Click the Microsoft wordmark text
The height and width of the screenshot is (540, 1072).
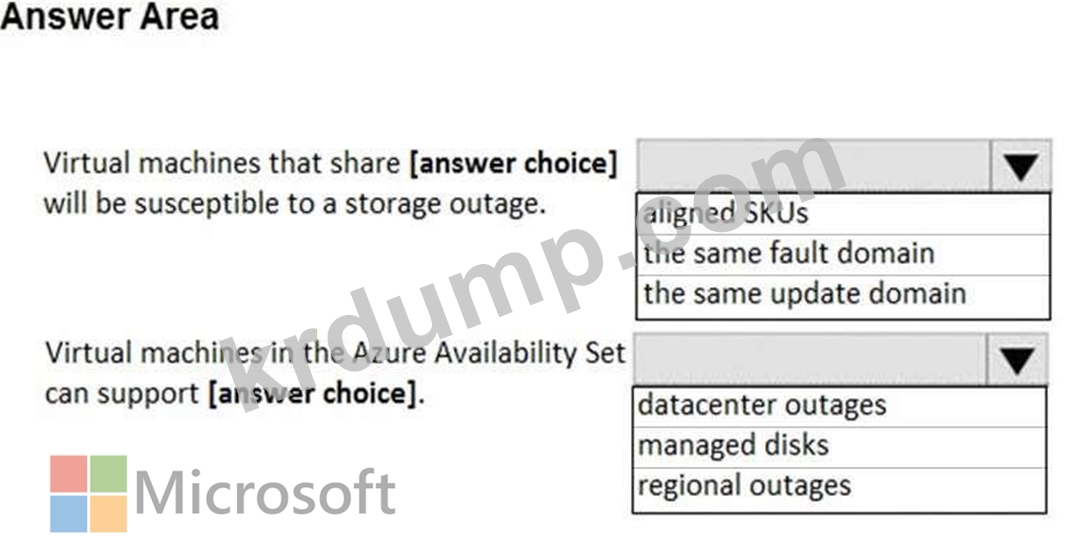(x=265, y=494)
